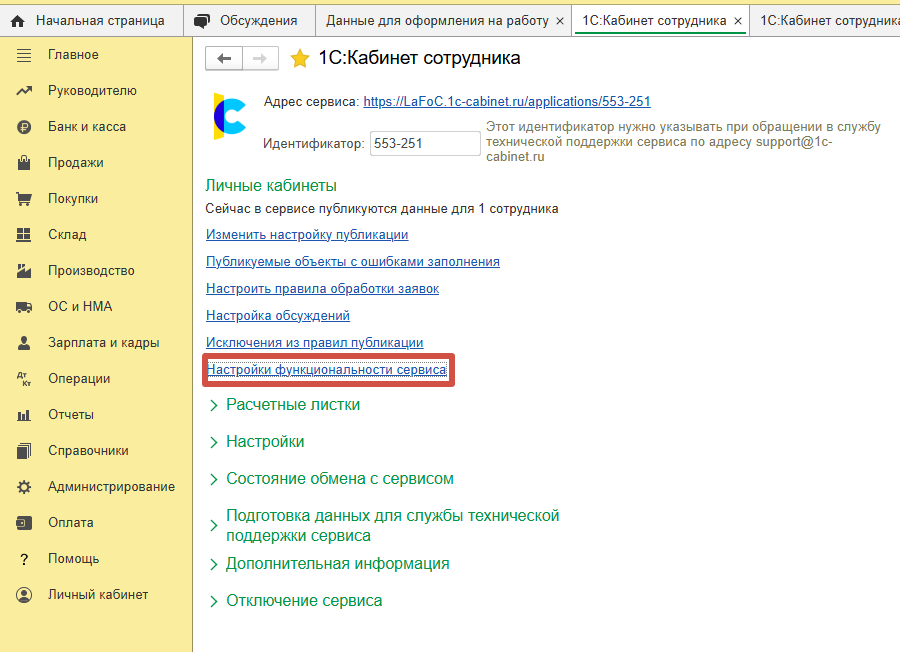Click the Покупки cart icon
This screenshot has width=900, height=652.
point(24,199)
